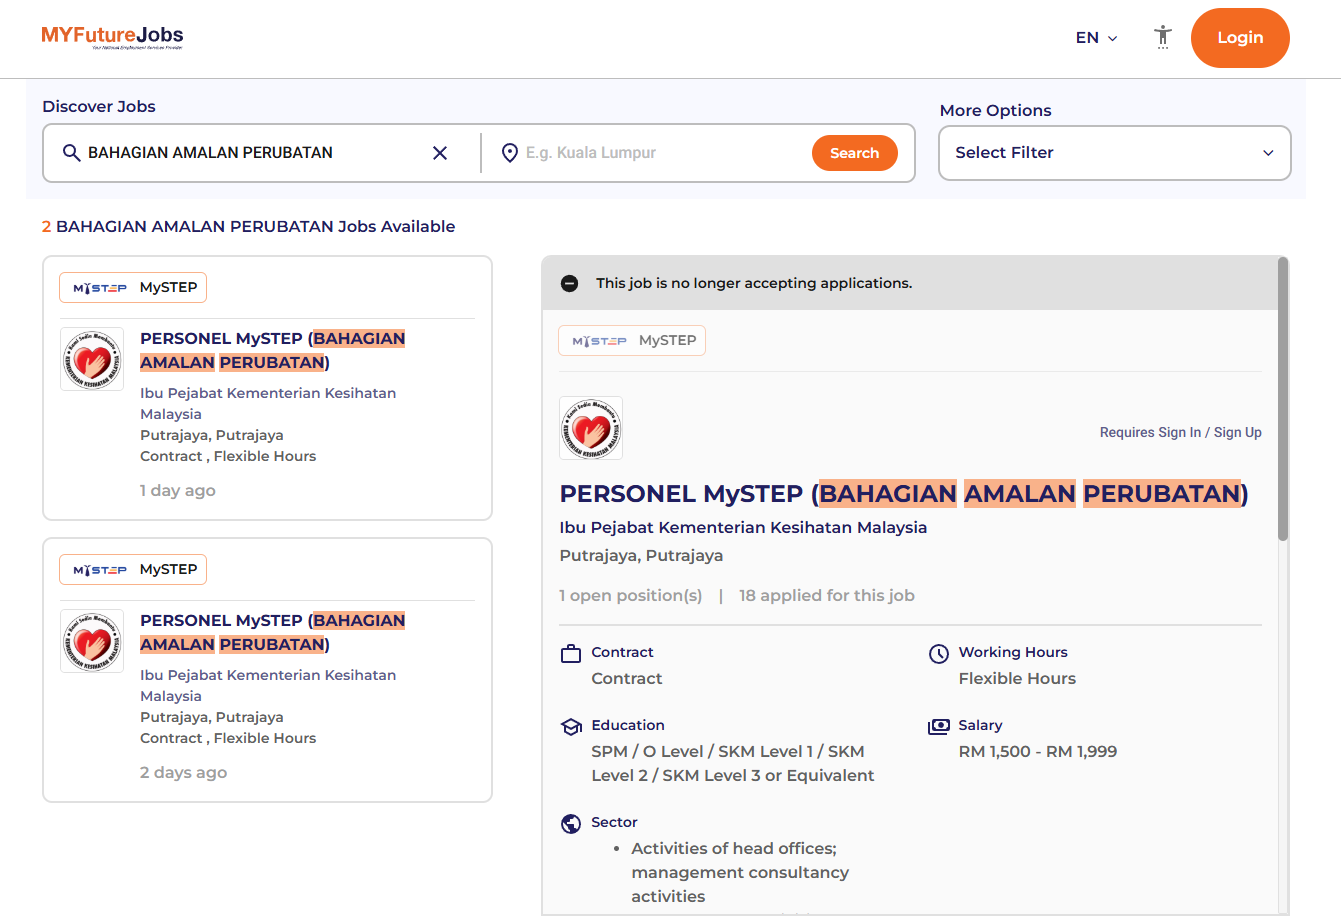Click the job detail panel scrollbar
This screenshot has width=1341, height=917.
tap(1283, 400)
